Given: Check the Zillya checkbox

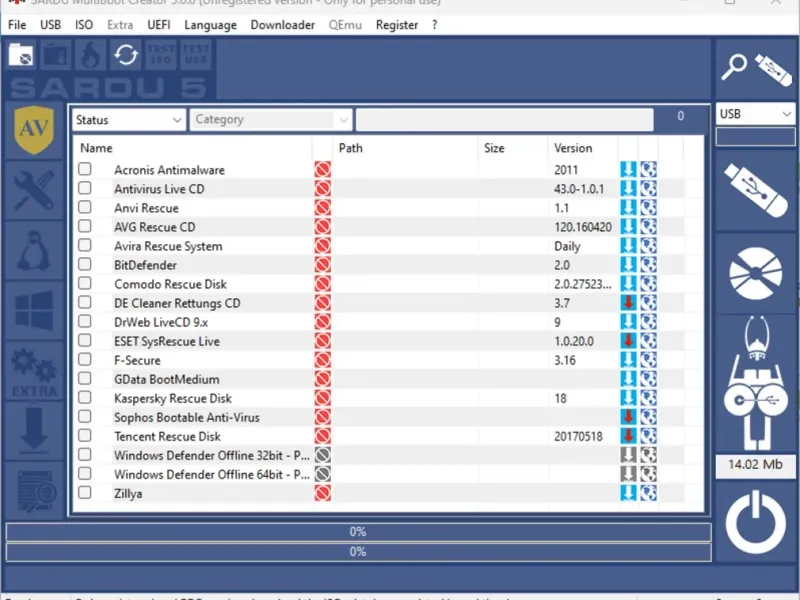Looking at the screenshot, I should pos(85,492).
